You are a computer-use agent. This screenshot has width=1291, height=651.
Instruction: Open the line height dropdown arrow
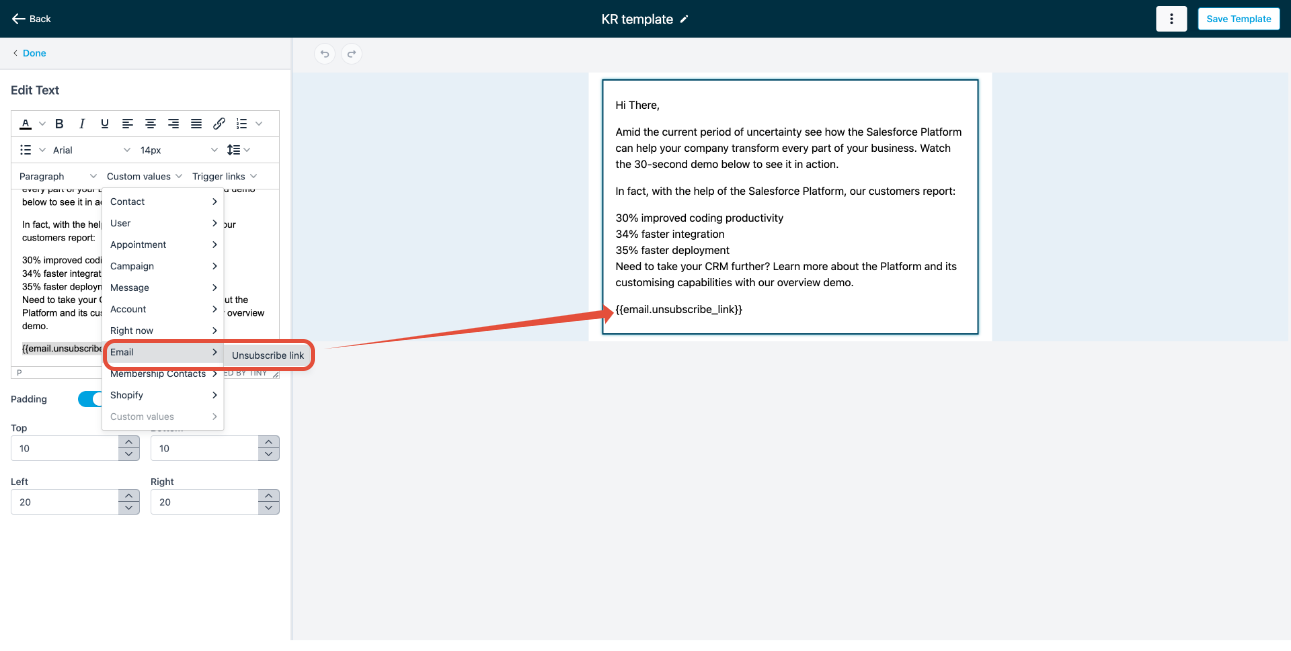tap(246, 150)
